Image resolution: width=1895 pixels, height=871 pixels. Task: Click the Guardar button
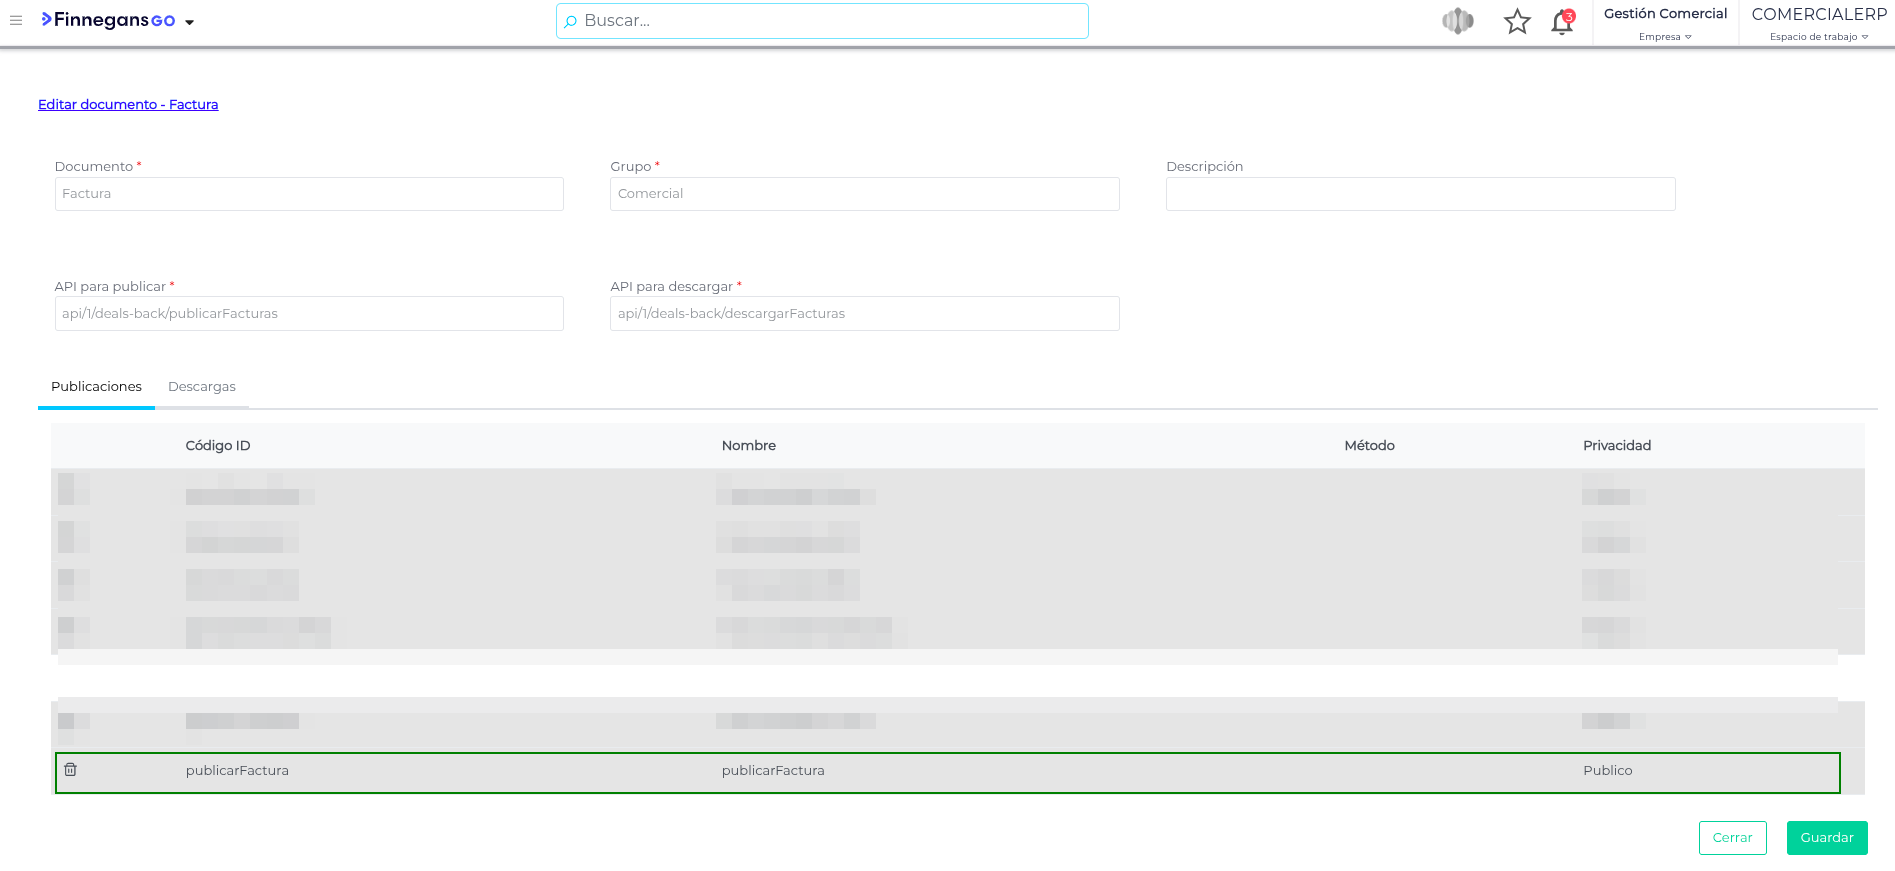[x=1826, y=838]
